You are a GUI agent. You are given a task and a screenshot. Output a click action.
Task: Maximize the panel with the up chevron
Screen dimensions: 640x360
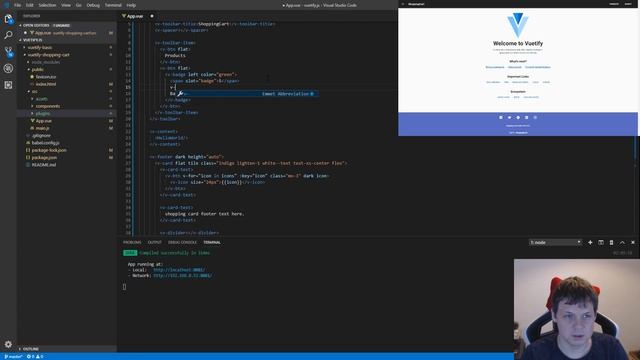click(622, 242)
